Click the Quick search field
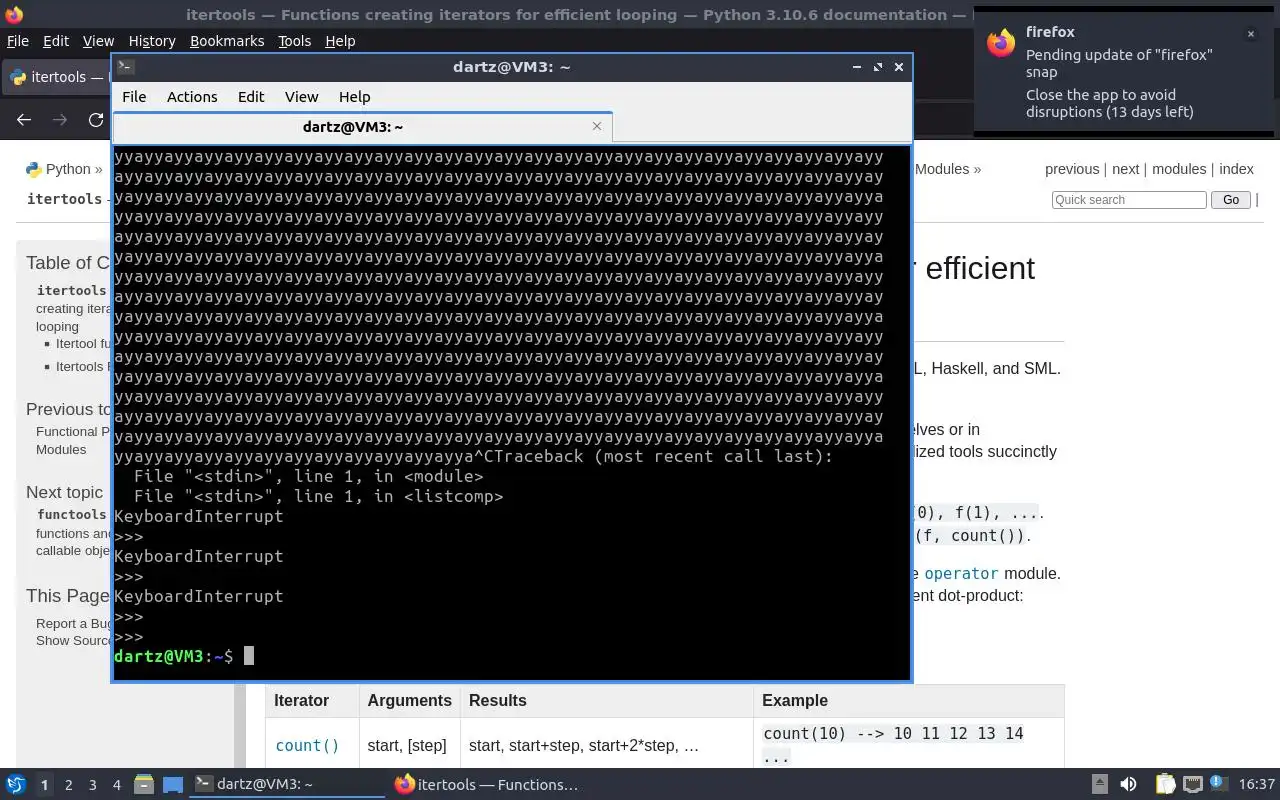Screen dimensions: 1280x800 1129,200
